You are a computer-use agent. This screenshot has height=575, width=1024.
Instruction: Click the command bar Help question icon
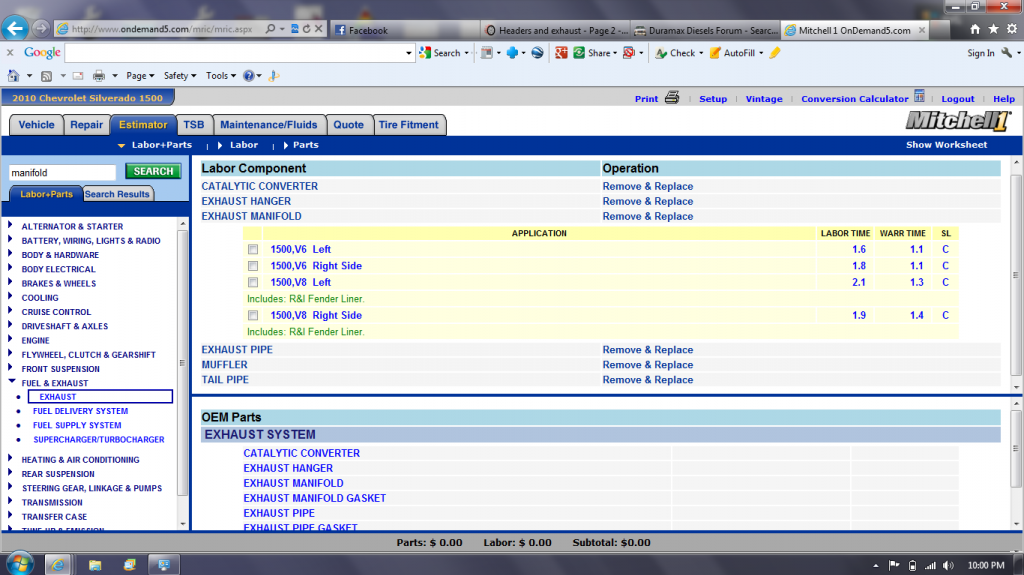tap(248, 76)
